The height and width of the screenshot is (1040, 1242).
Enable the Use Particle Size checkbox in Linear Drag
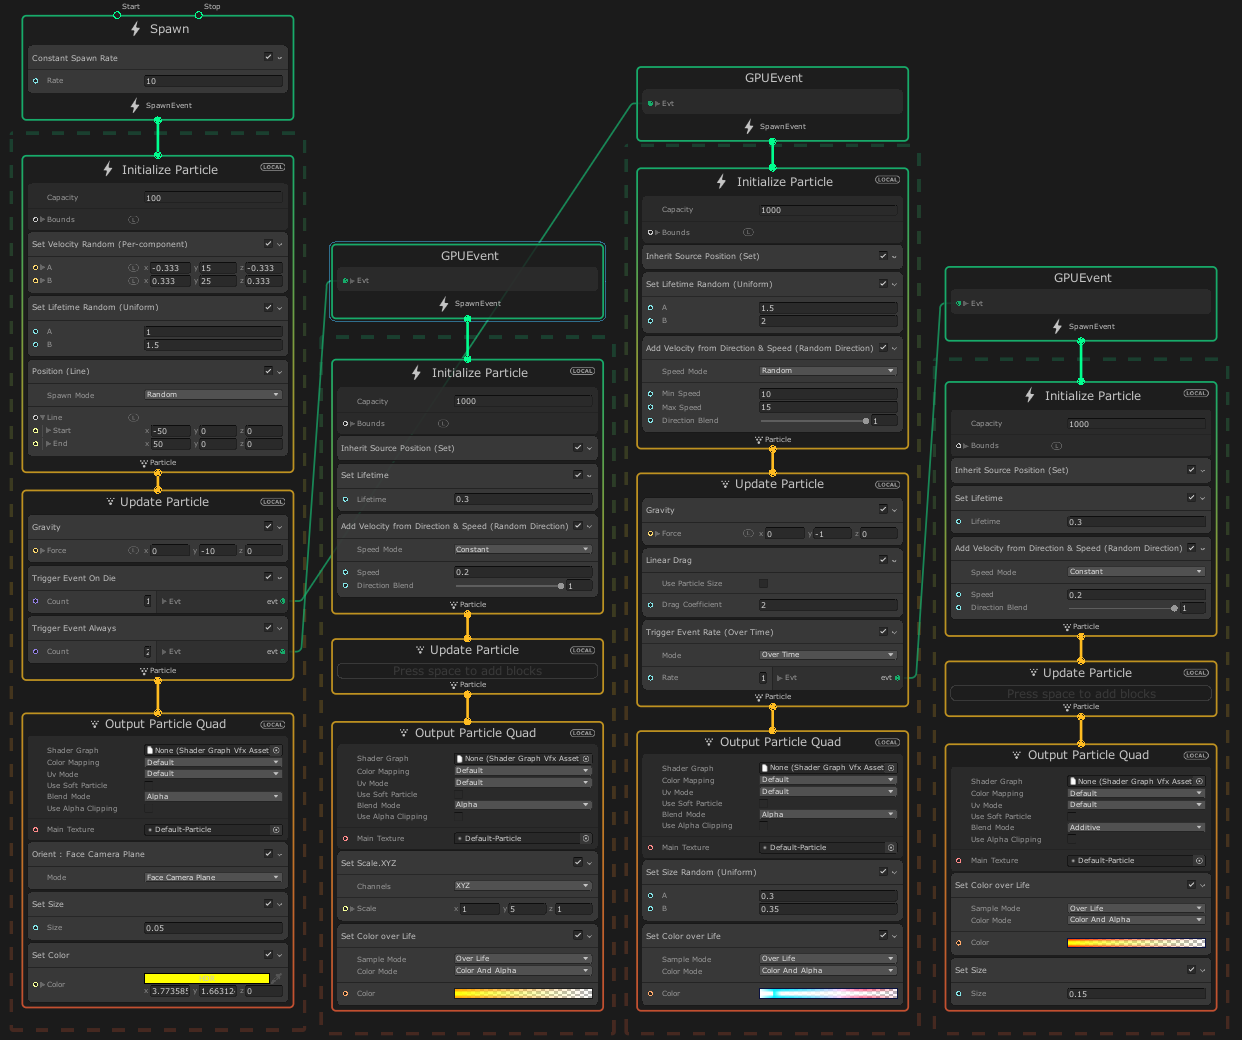(x=763, y=583)
